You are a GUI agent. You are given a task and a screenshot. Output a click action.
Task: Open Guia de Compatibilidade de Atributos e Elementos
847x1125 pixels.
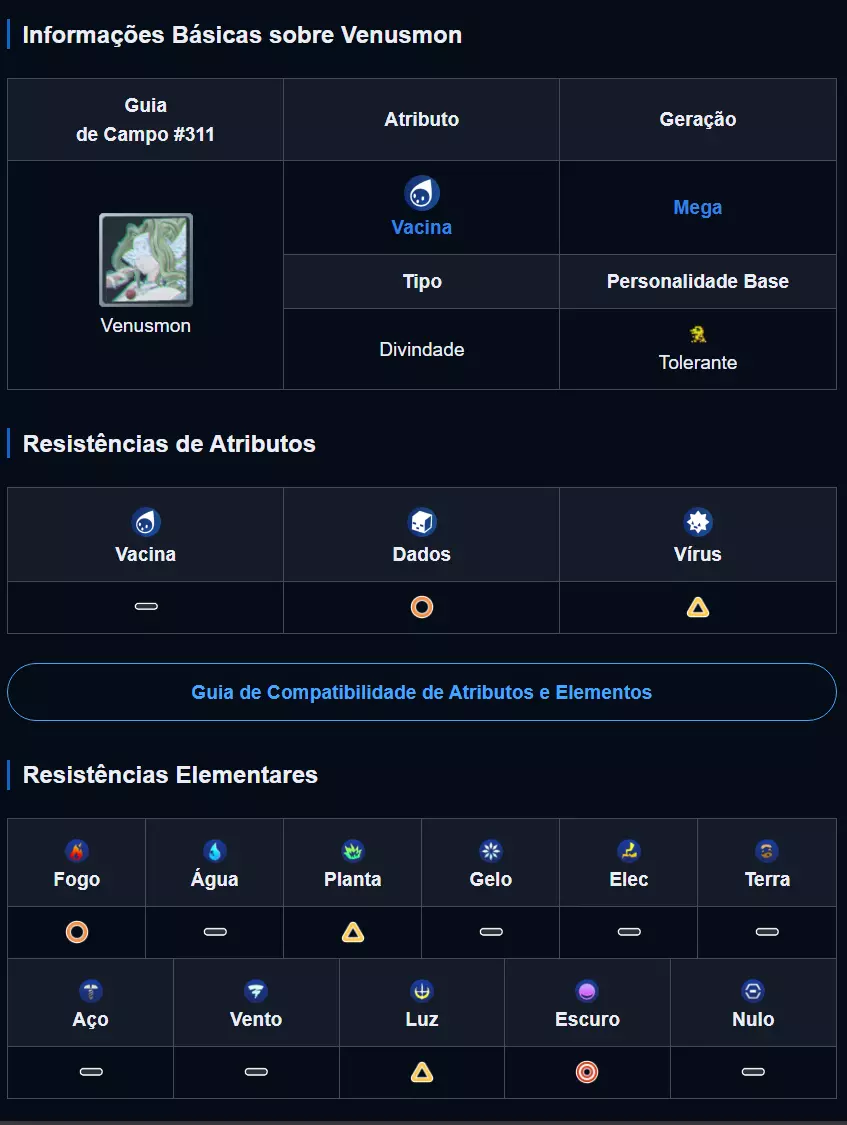click(x=422, y=692)
